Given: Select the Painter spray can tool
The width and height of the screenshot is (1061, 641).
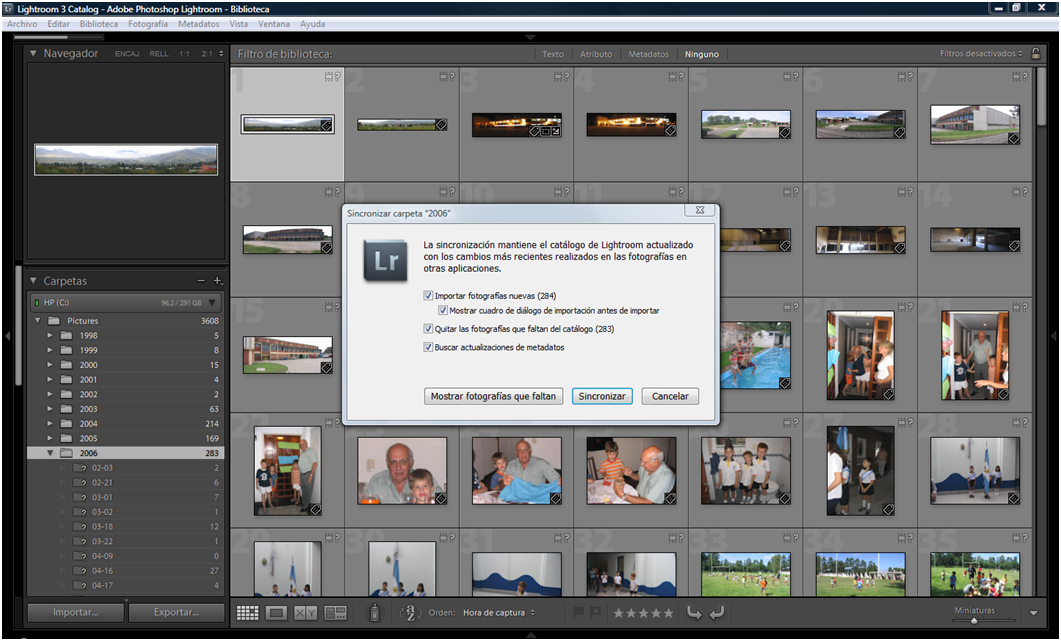Looking at the screenshot, I should [375, 612].
